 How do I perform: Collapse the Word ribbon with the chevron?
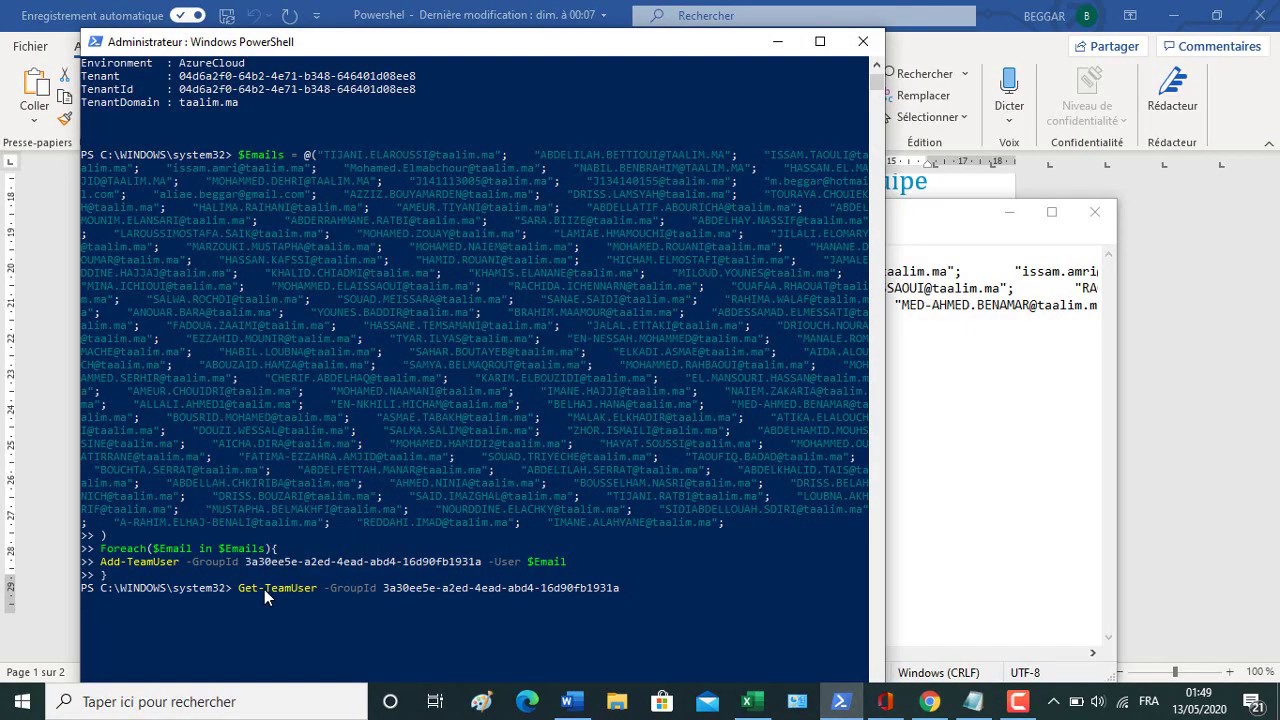click(x=1269, y=143)
